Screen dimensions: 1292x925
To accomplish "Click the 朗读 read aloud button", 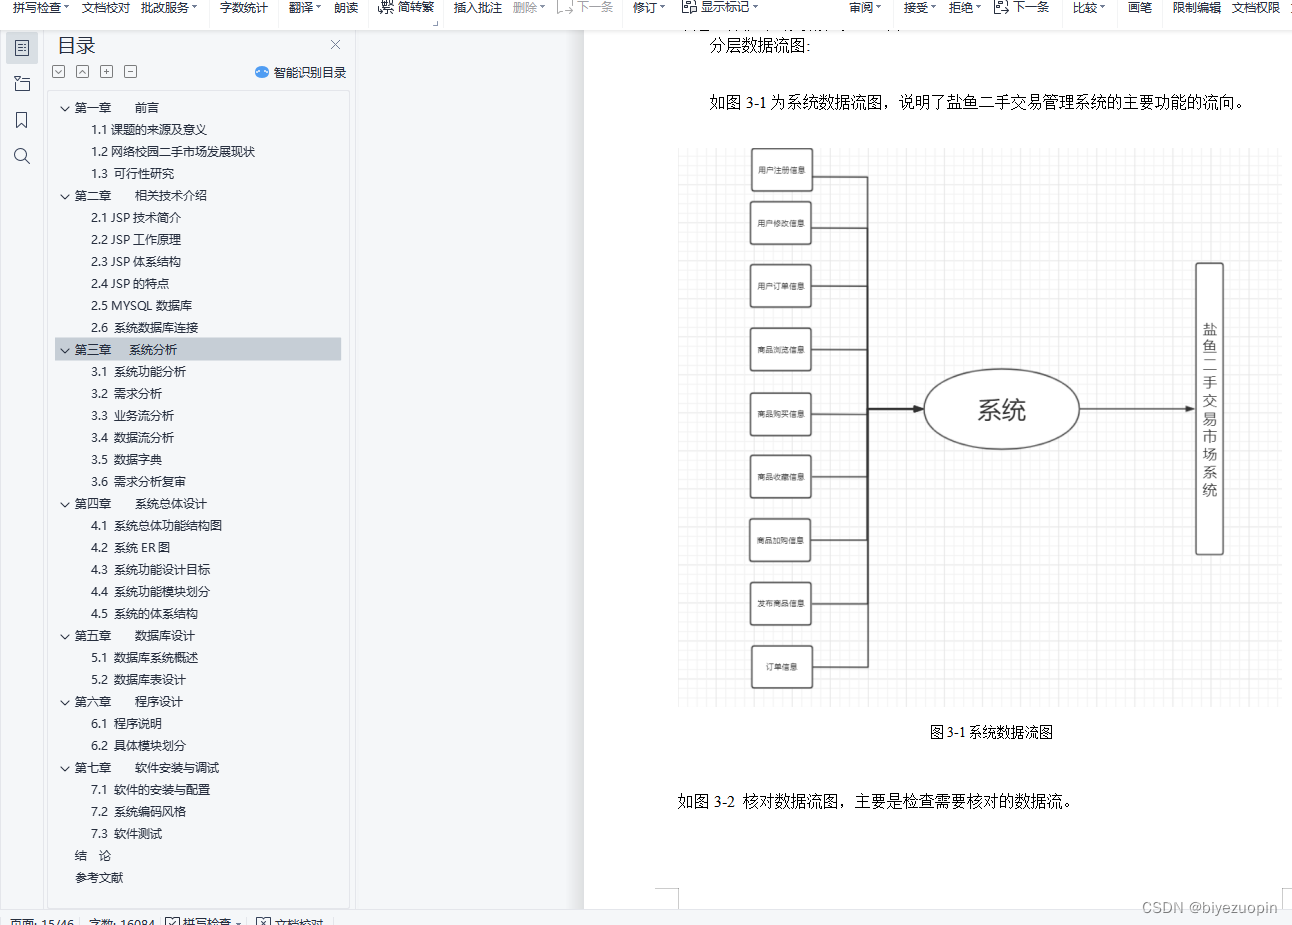I will coord(346,7).
